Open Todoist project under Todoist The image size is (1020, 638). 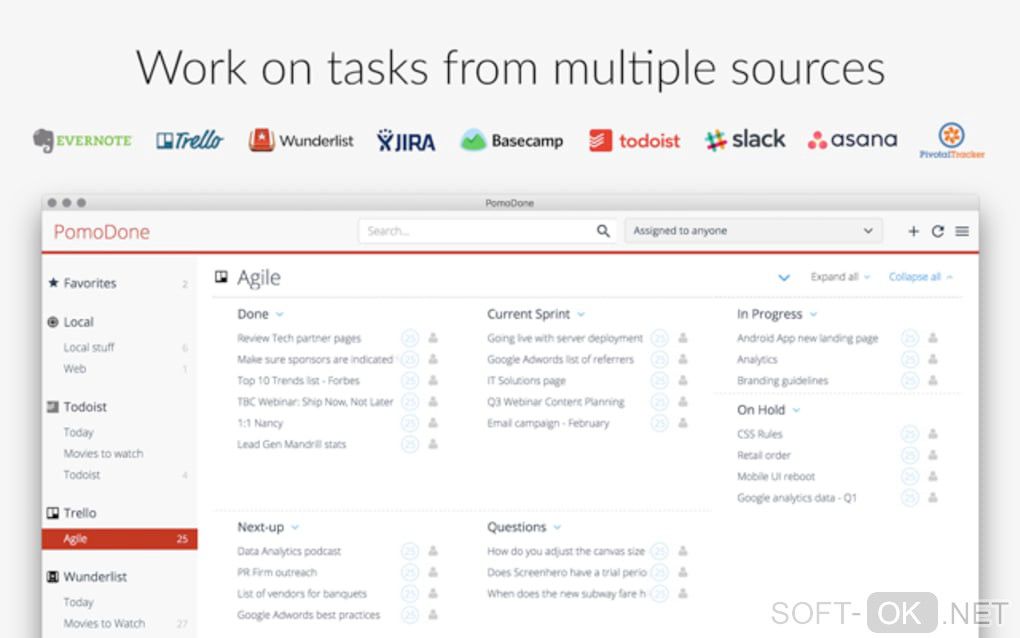[x=81, y=475]
